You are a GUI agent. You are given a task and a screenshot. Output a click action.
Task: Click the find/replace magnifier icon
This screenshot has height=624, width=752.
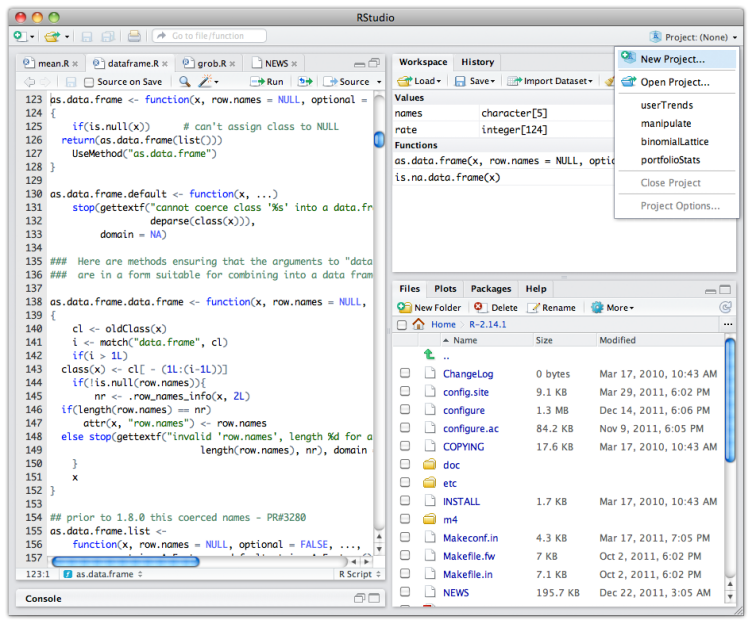click(184, 81)
